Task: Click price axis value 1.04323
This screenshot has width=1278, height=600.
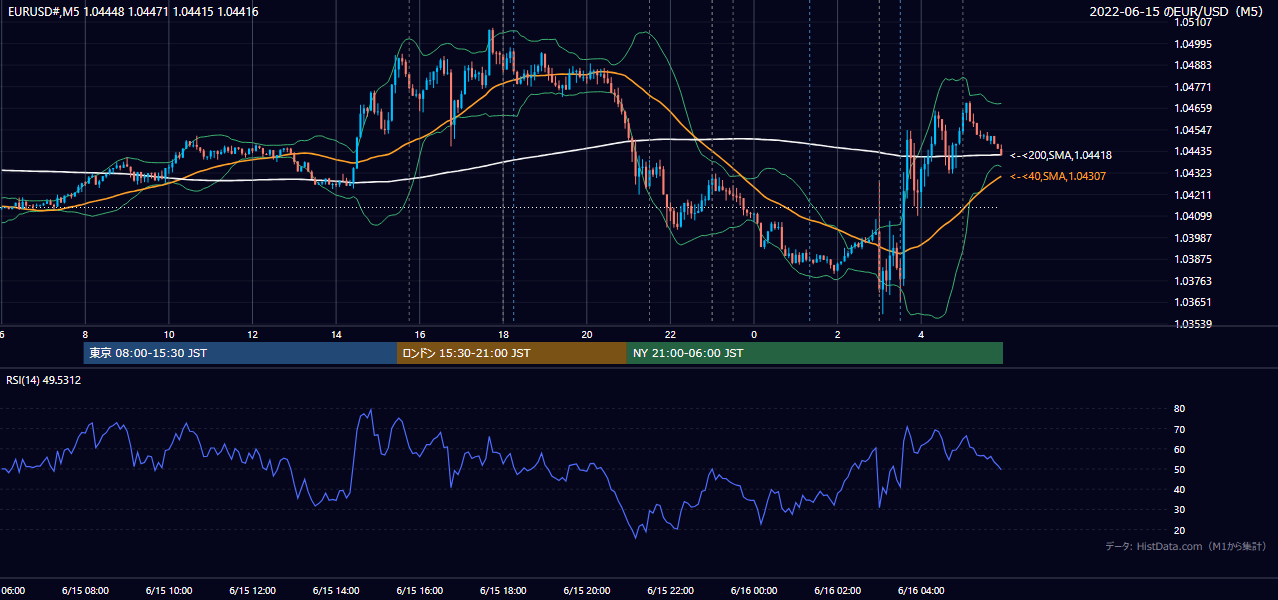Action: [x=1194, y=173]
